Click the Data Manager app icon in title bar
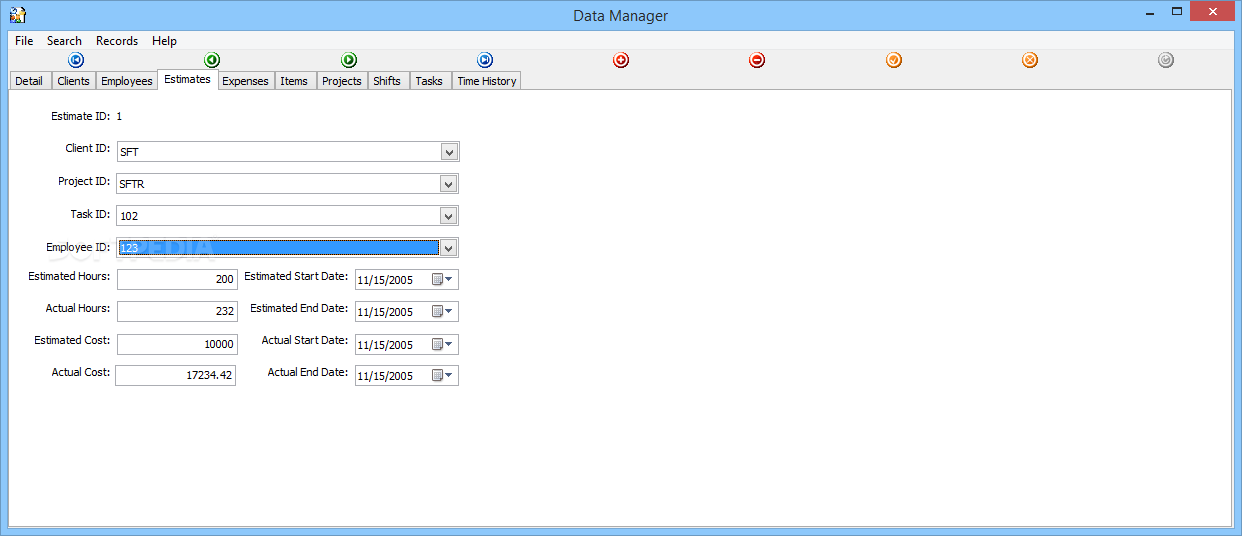The height and width of the screenshot is (536, 1242). click(18, 15)
